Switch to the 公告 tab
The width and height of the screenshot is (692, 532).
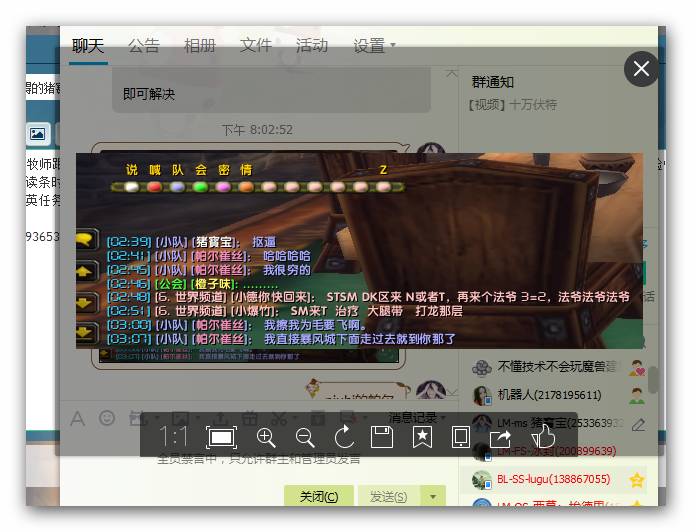pyautogui.click(x=144, y=45)
